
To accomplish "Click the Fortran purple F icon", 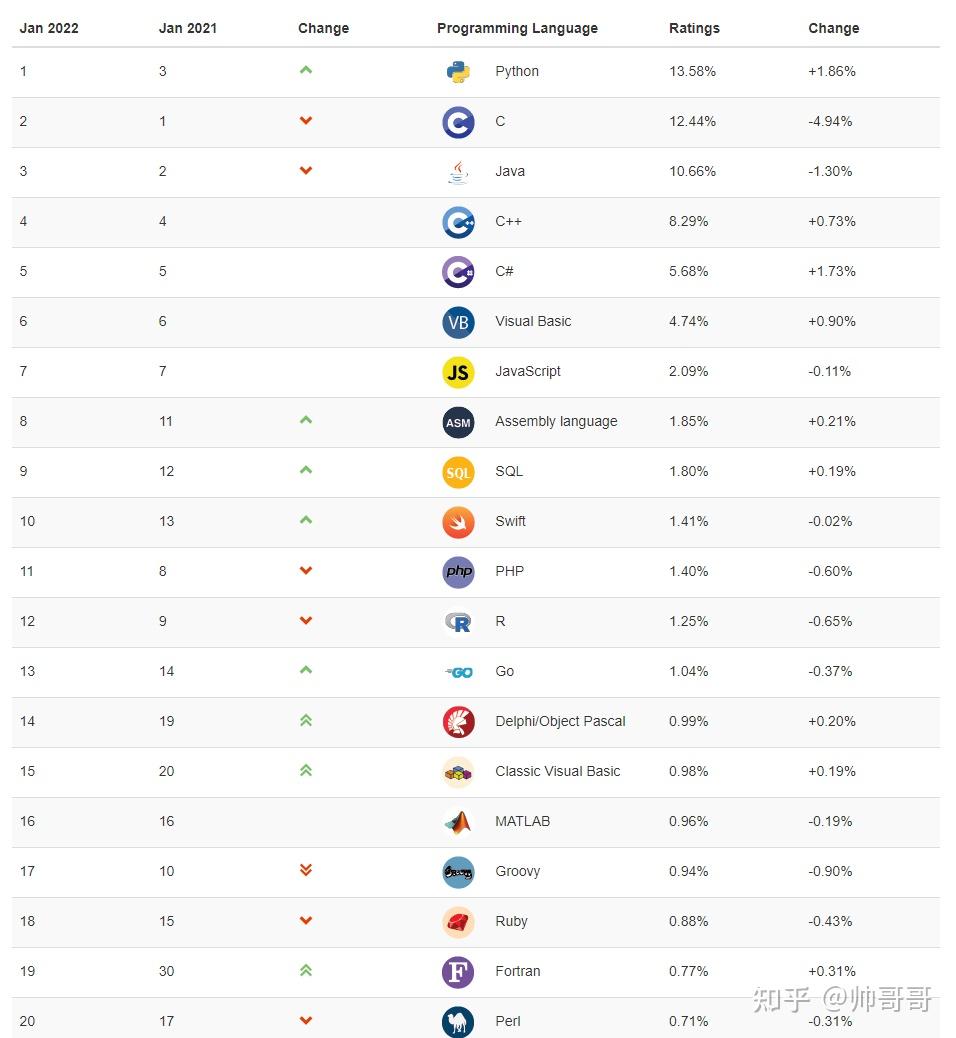I will pos(458,972).
